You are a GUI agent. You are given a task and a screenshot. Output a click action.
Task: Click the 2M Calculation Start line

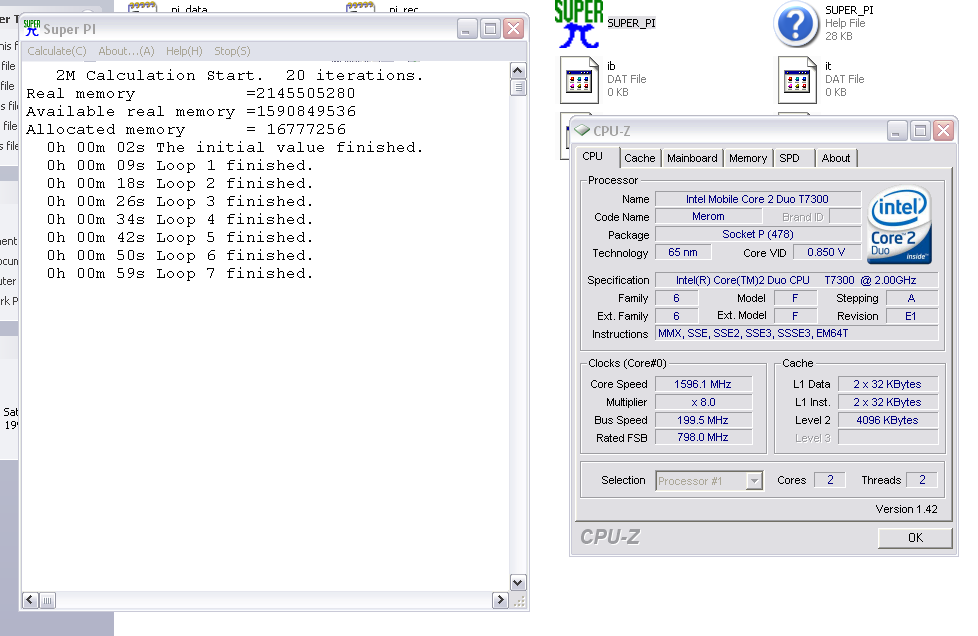point(240,75)
